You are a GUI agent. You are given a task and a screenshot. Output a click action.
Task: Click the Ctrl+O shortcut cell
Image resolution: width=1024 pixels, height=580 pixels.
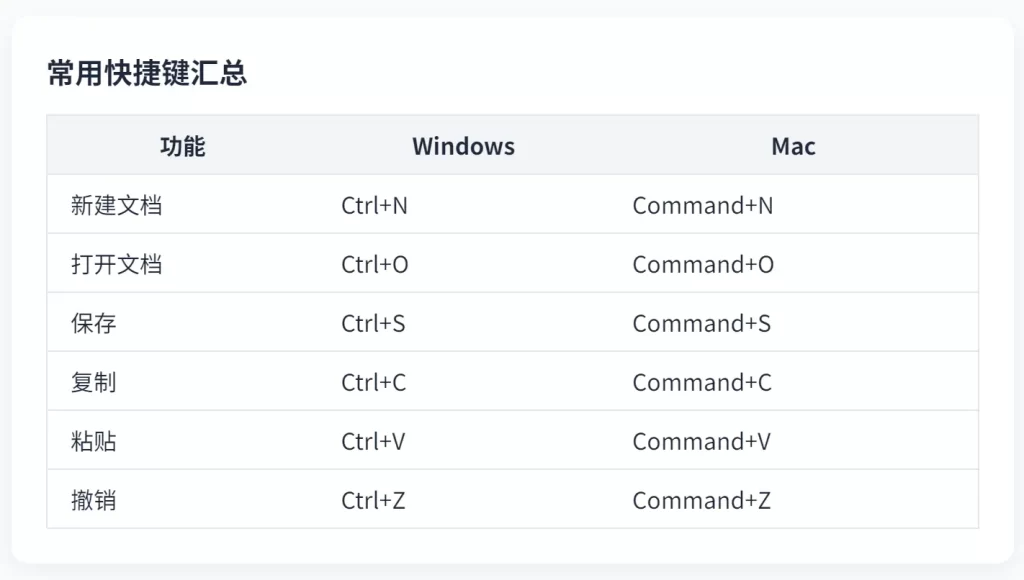pyautogui.click(x=375, y=265)
